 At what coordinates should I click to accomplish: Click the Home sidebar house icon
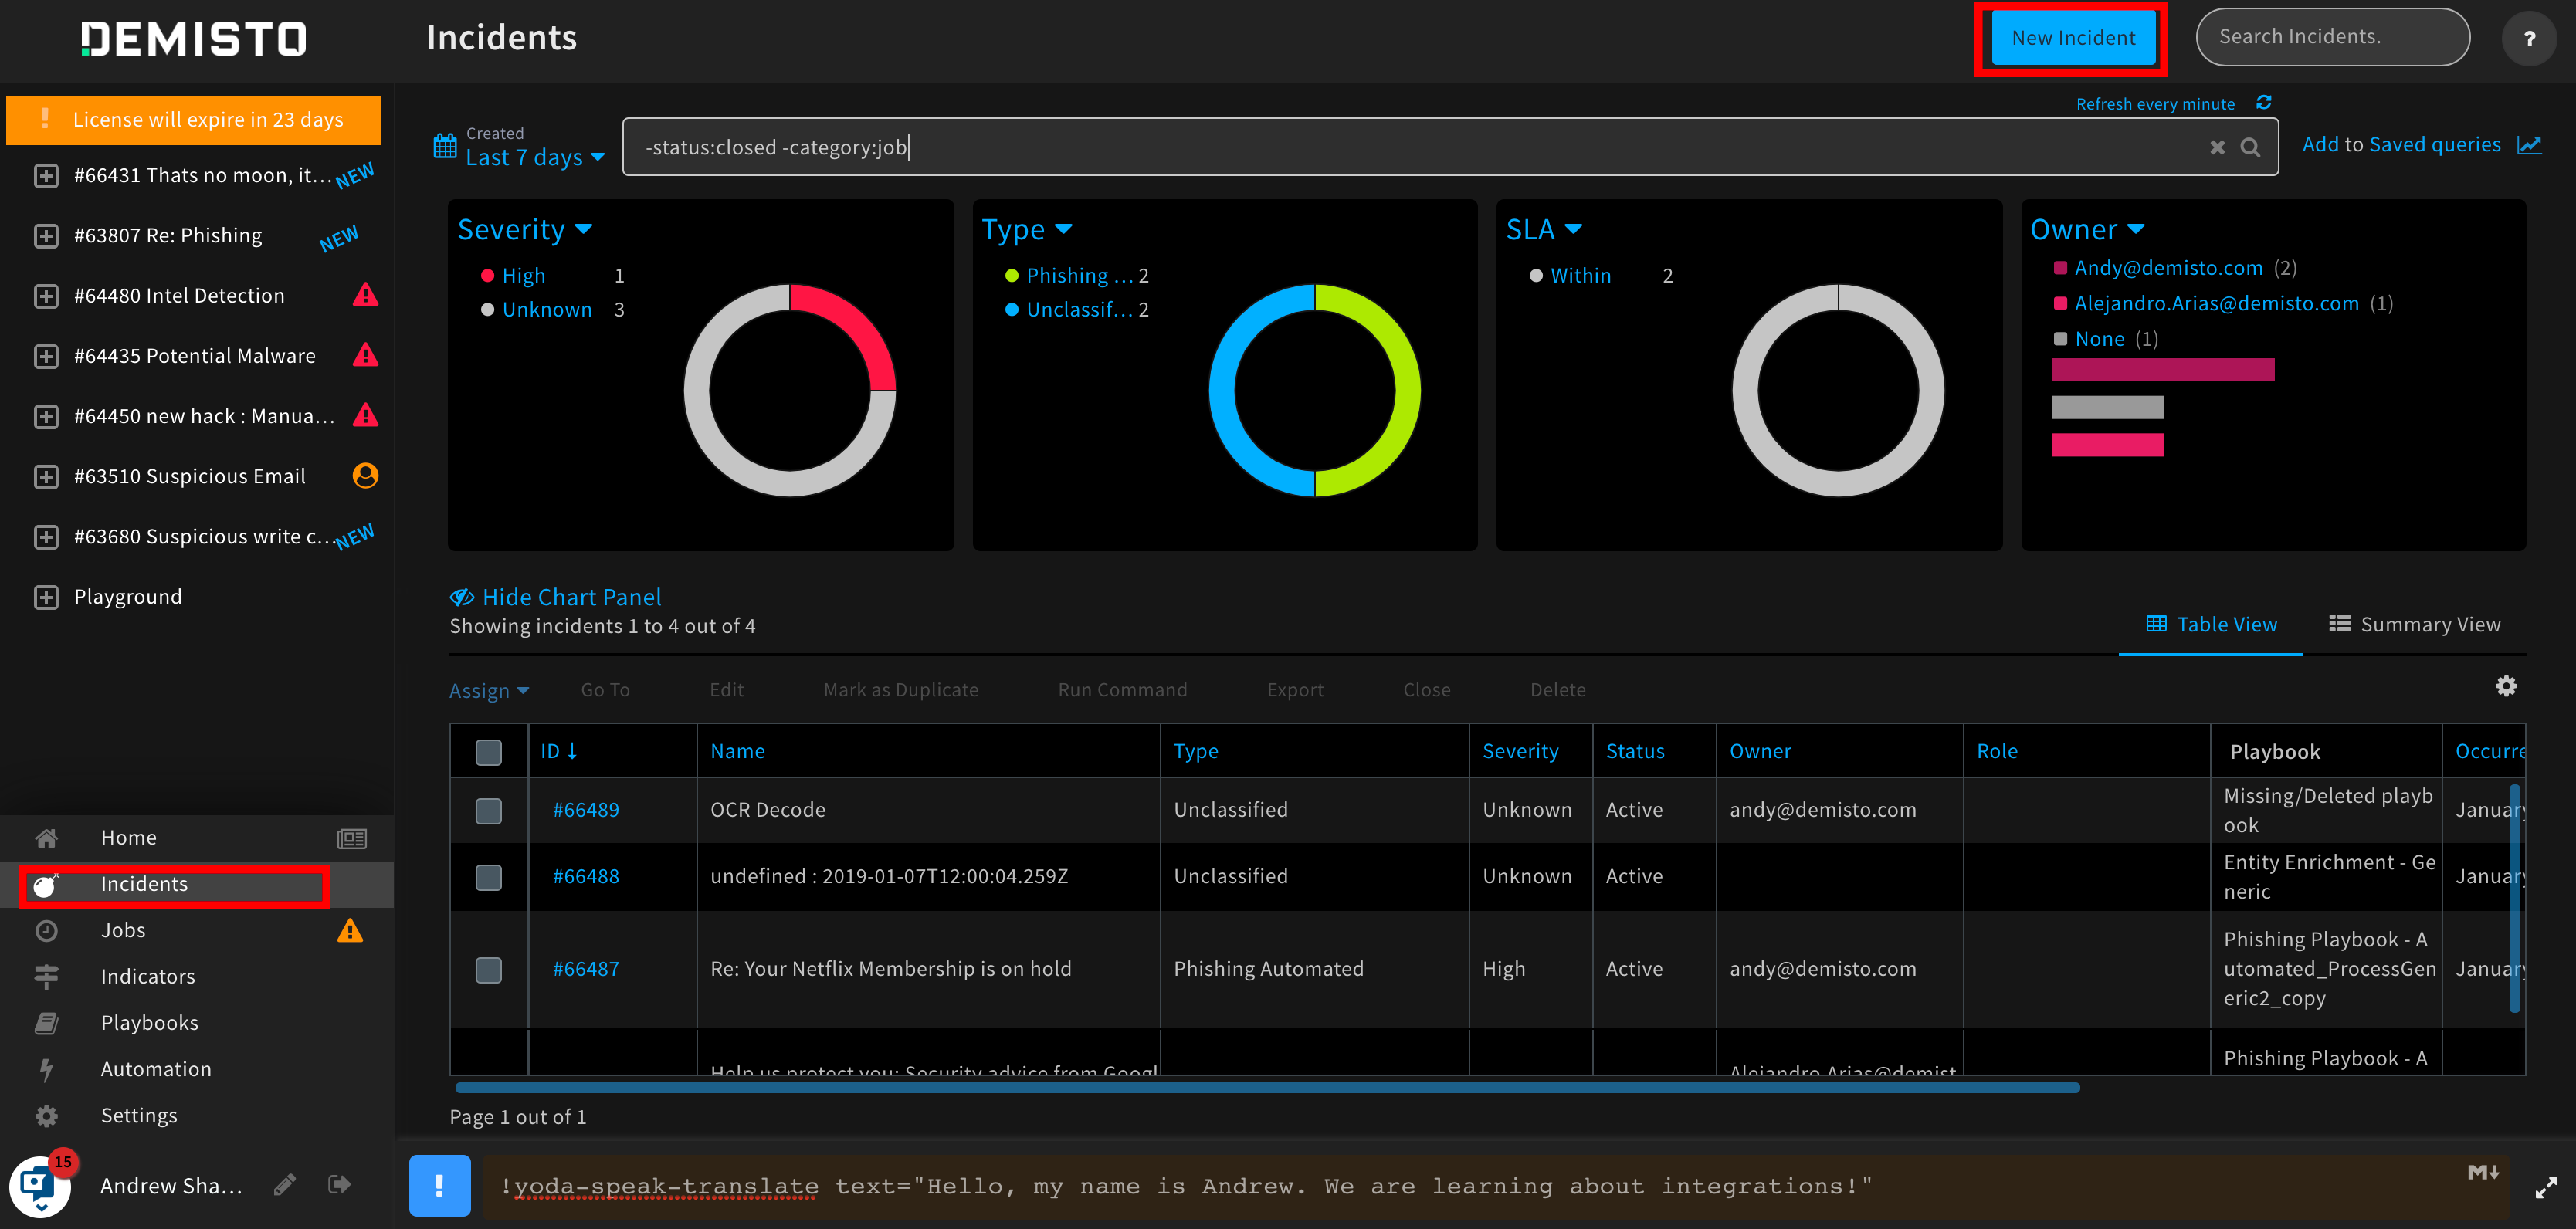point(46,837)
